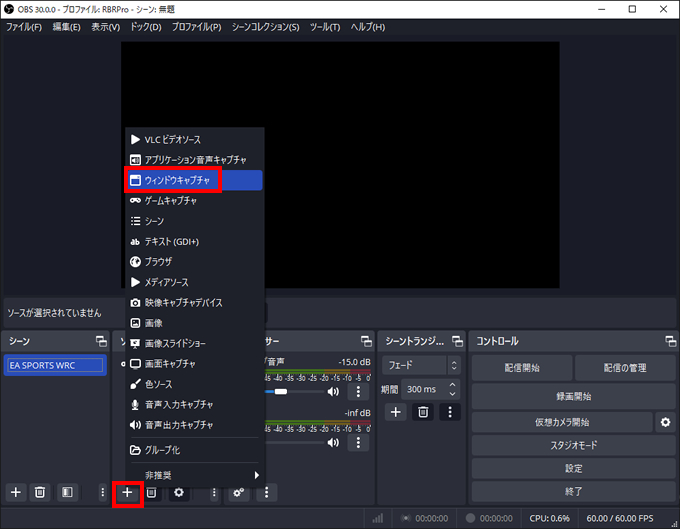680x529 pixels.
Task: Select ブラウザ source from menu
Action: [x=194, y=262]
